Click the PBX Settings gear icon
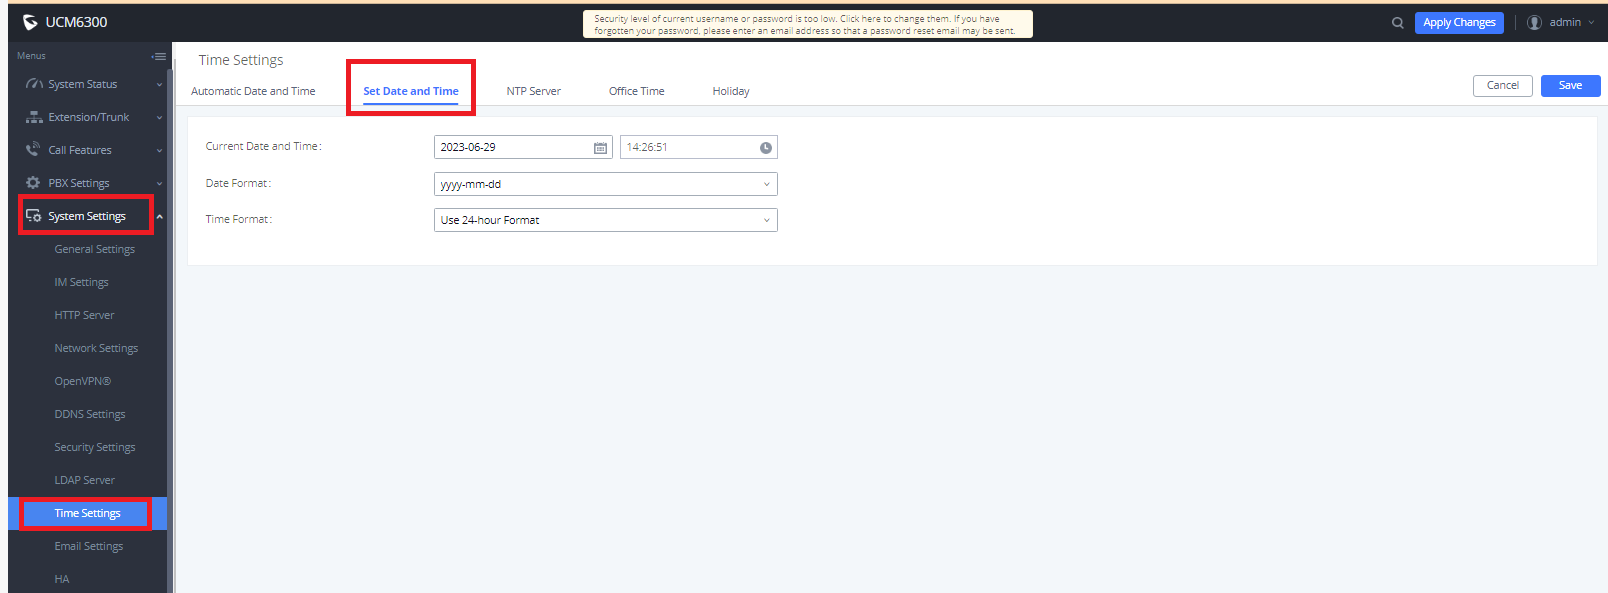This screenshot has width=1608, height=593. pos(34,183)
